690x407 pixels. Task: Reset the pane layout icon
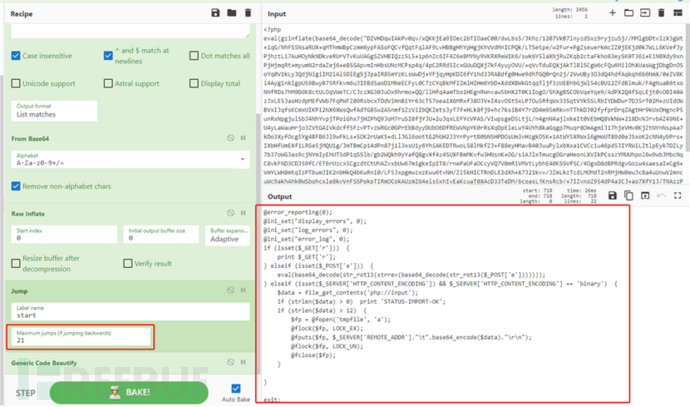[678, 13]
